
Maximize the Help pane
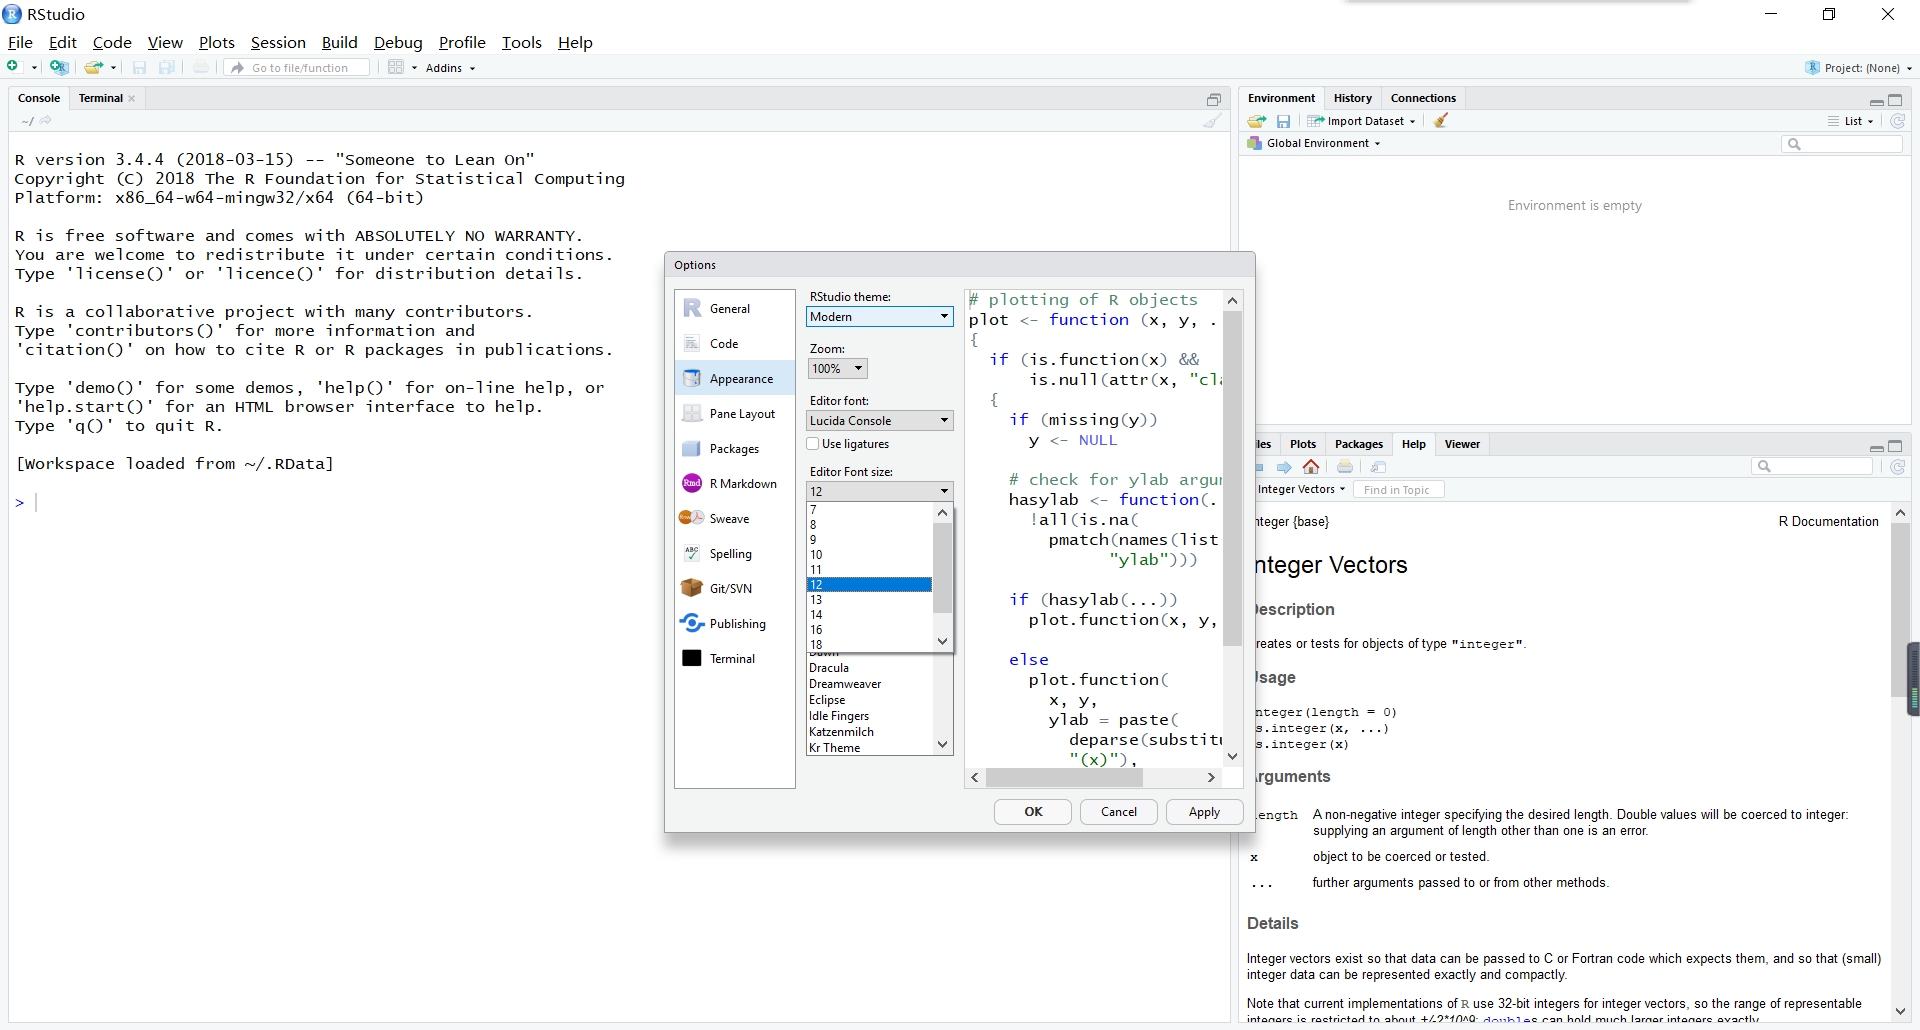pos(1895,446)
